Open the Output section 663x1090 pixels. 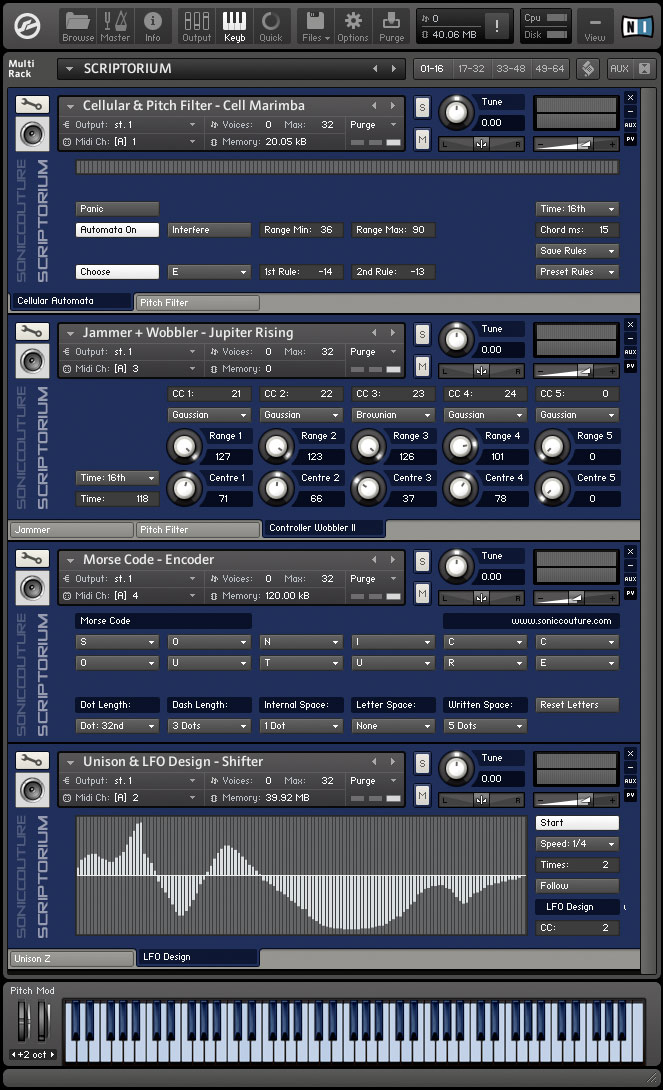[197, 26]
